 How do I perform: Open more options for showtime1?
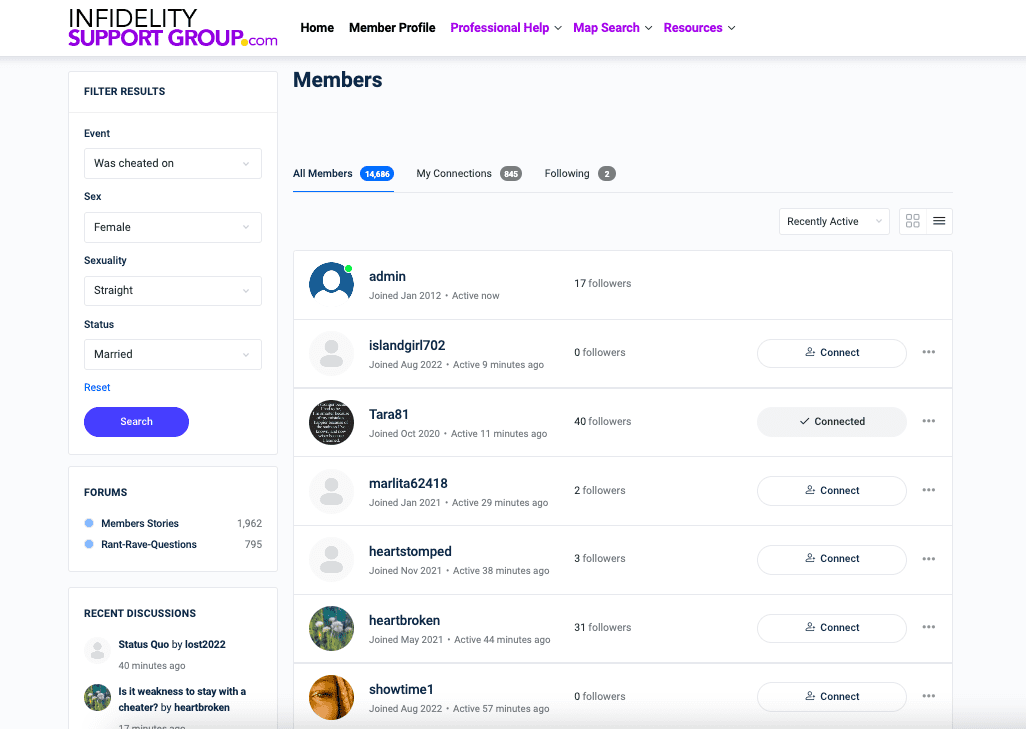click(x=929, y=696)
